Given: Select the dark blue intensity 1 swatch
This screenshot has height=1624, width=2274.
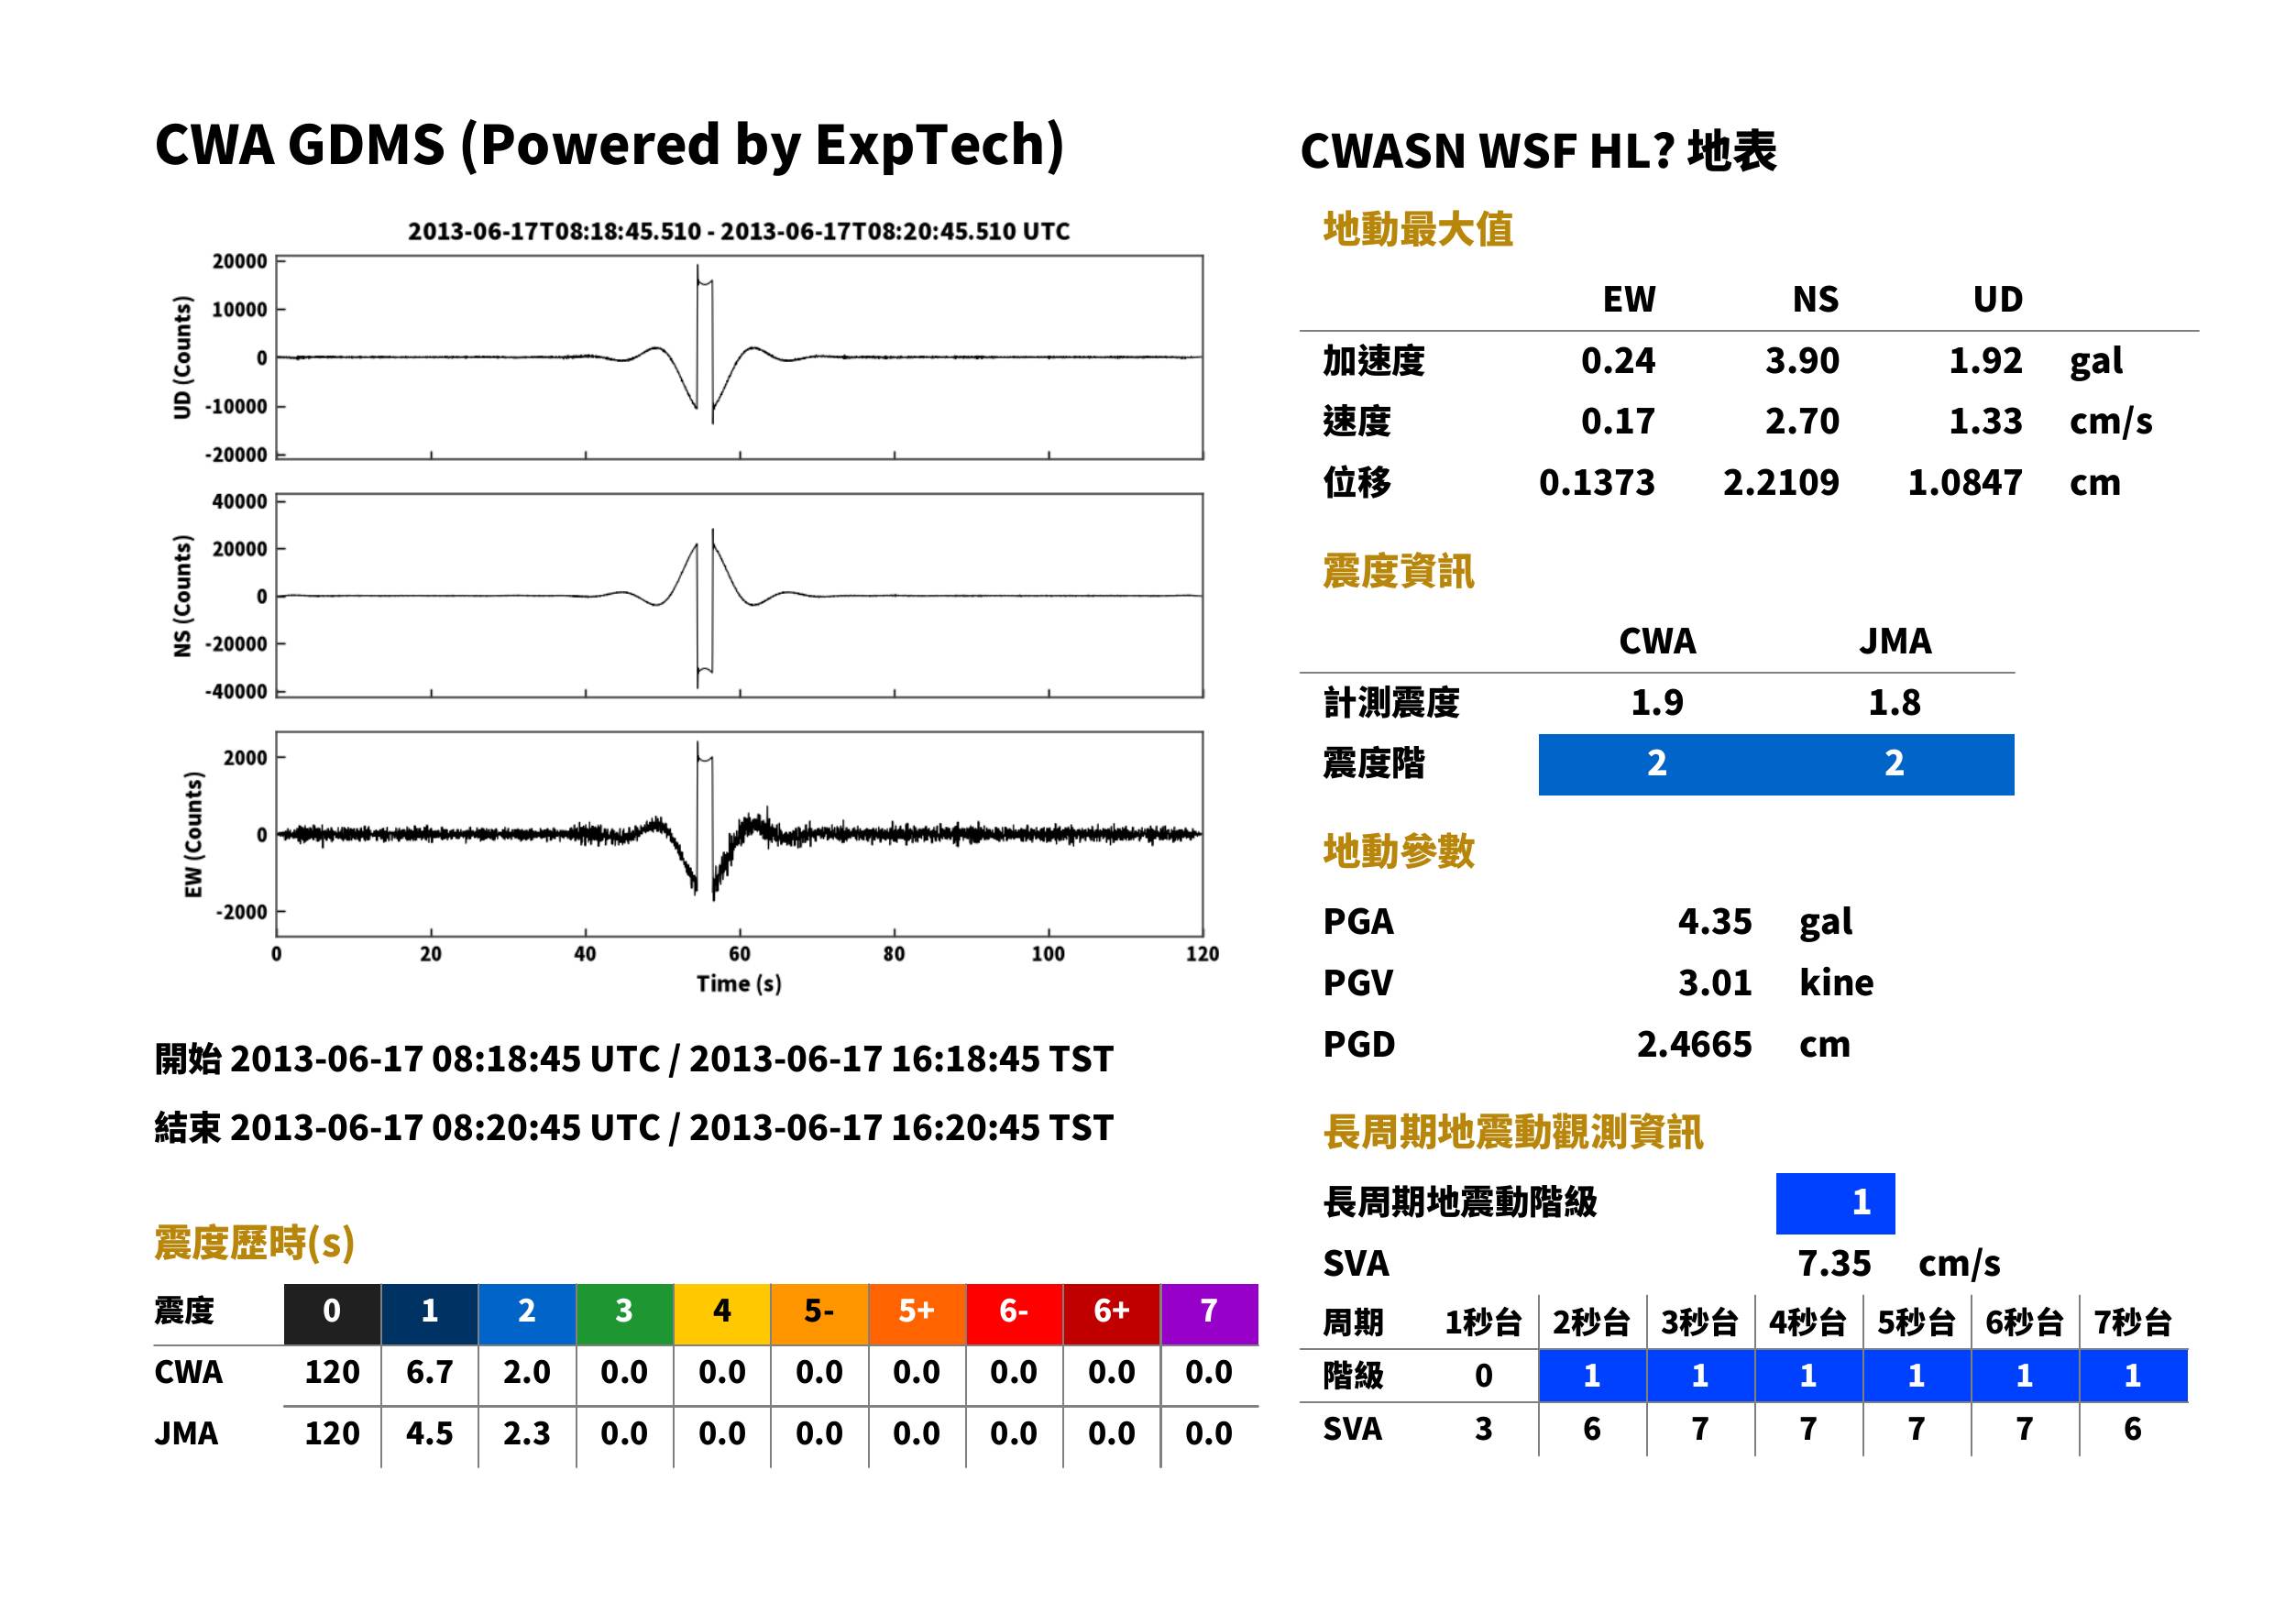Looking at the screenshot, I should [430, 1313].
